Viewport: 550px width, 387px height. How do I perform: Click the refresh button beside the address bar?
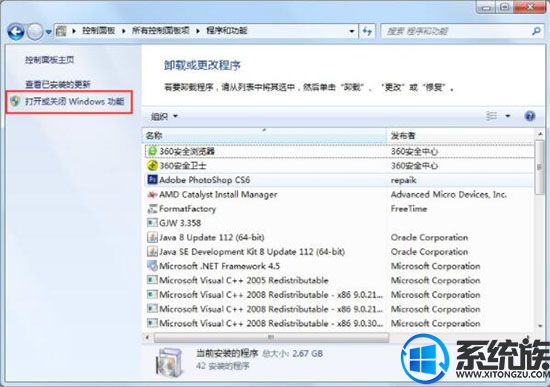[x=367, y=31]
